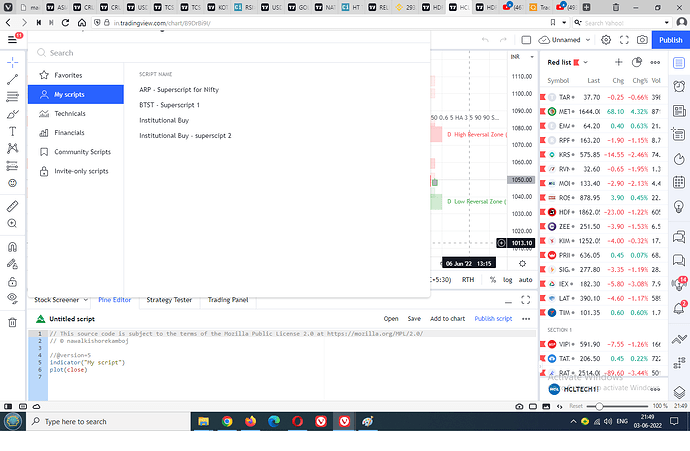Click the Publish script link
Screen dimensions: 690x451
(x=493, y=319)
